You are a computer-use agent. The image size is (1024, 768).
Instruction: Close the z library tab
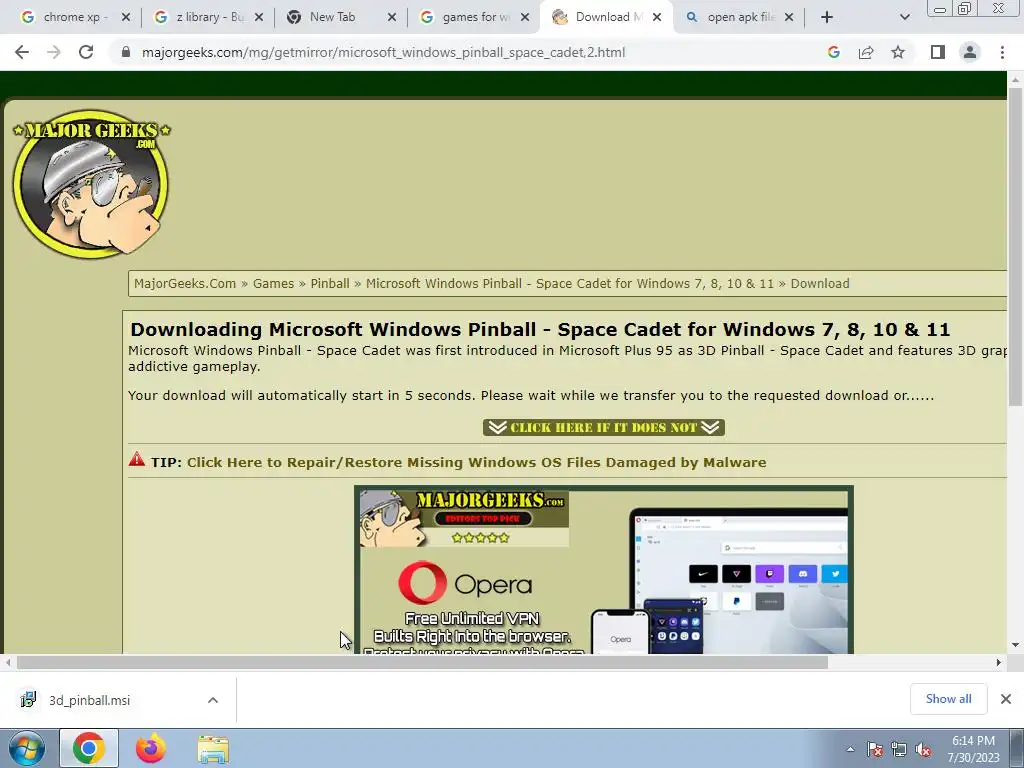coord(259,18)
